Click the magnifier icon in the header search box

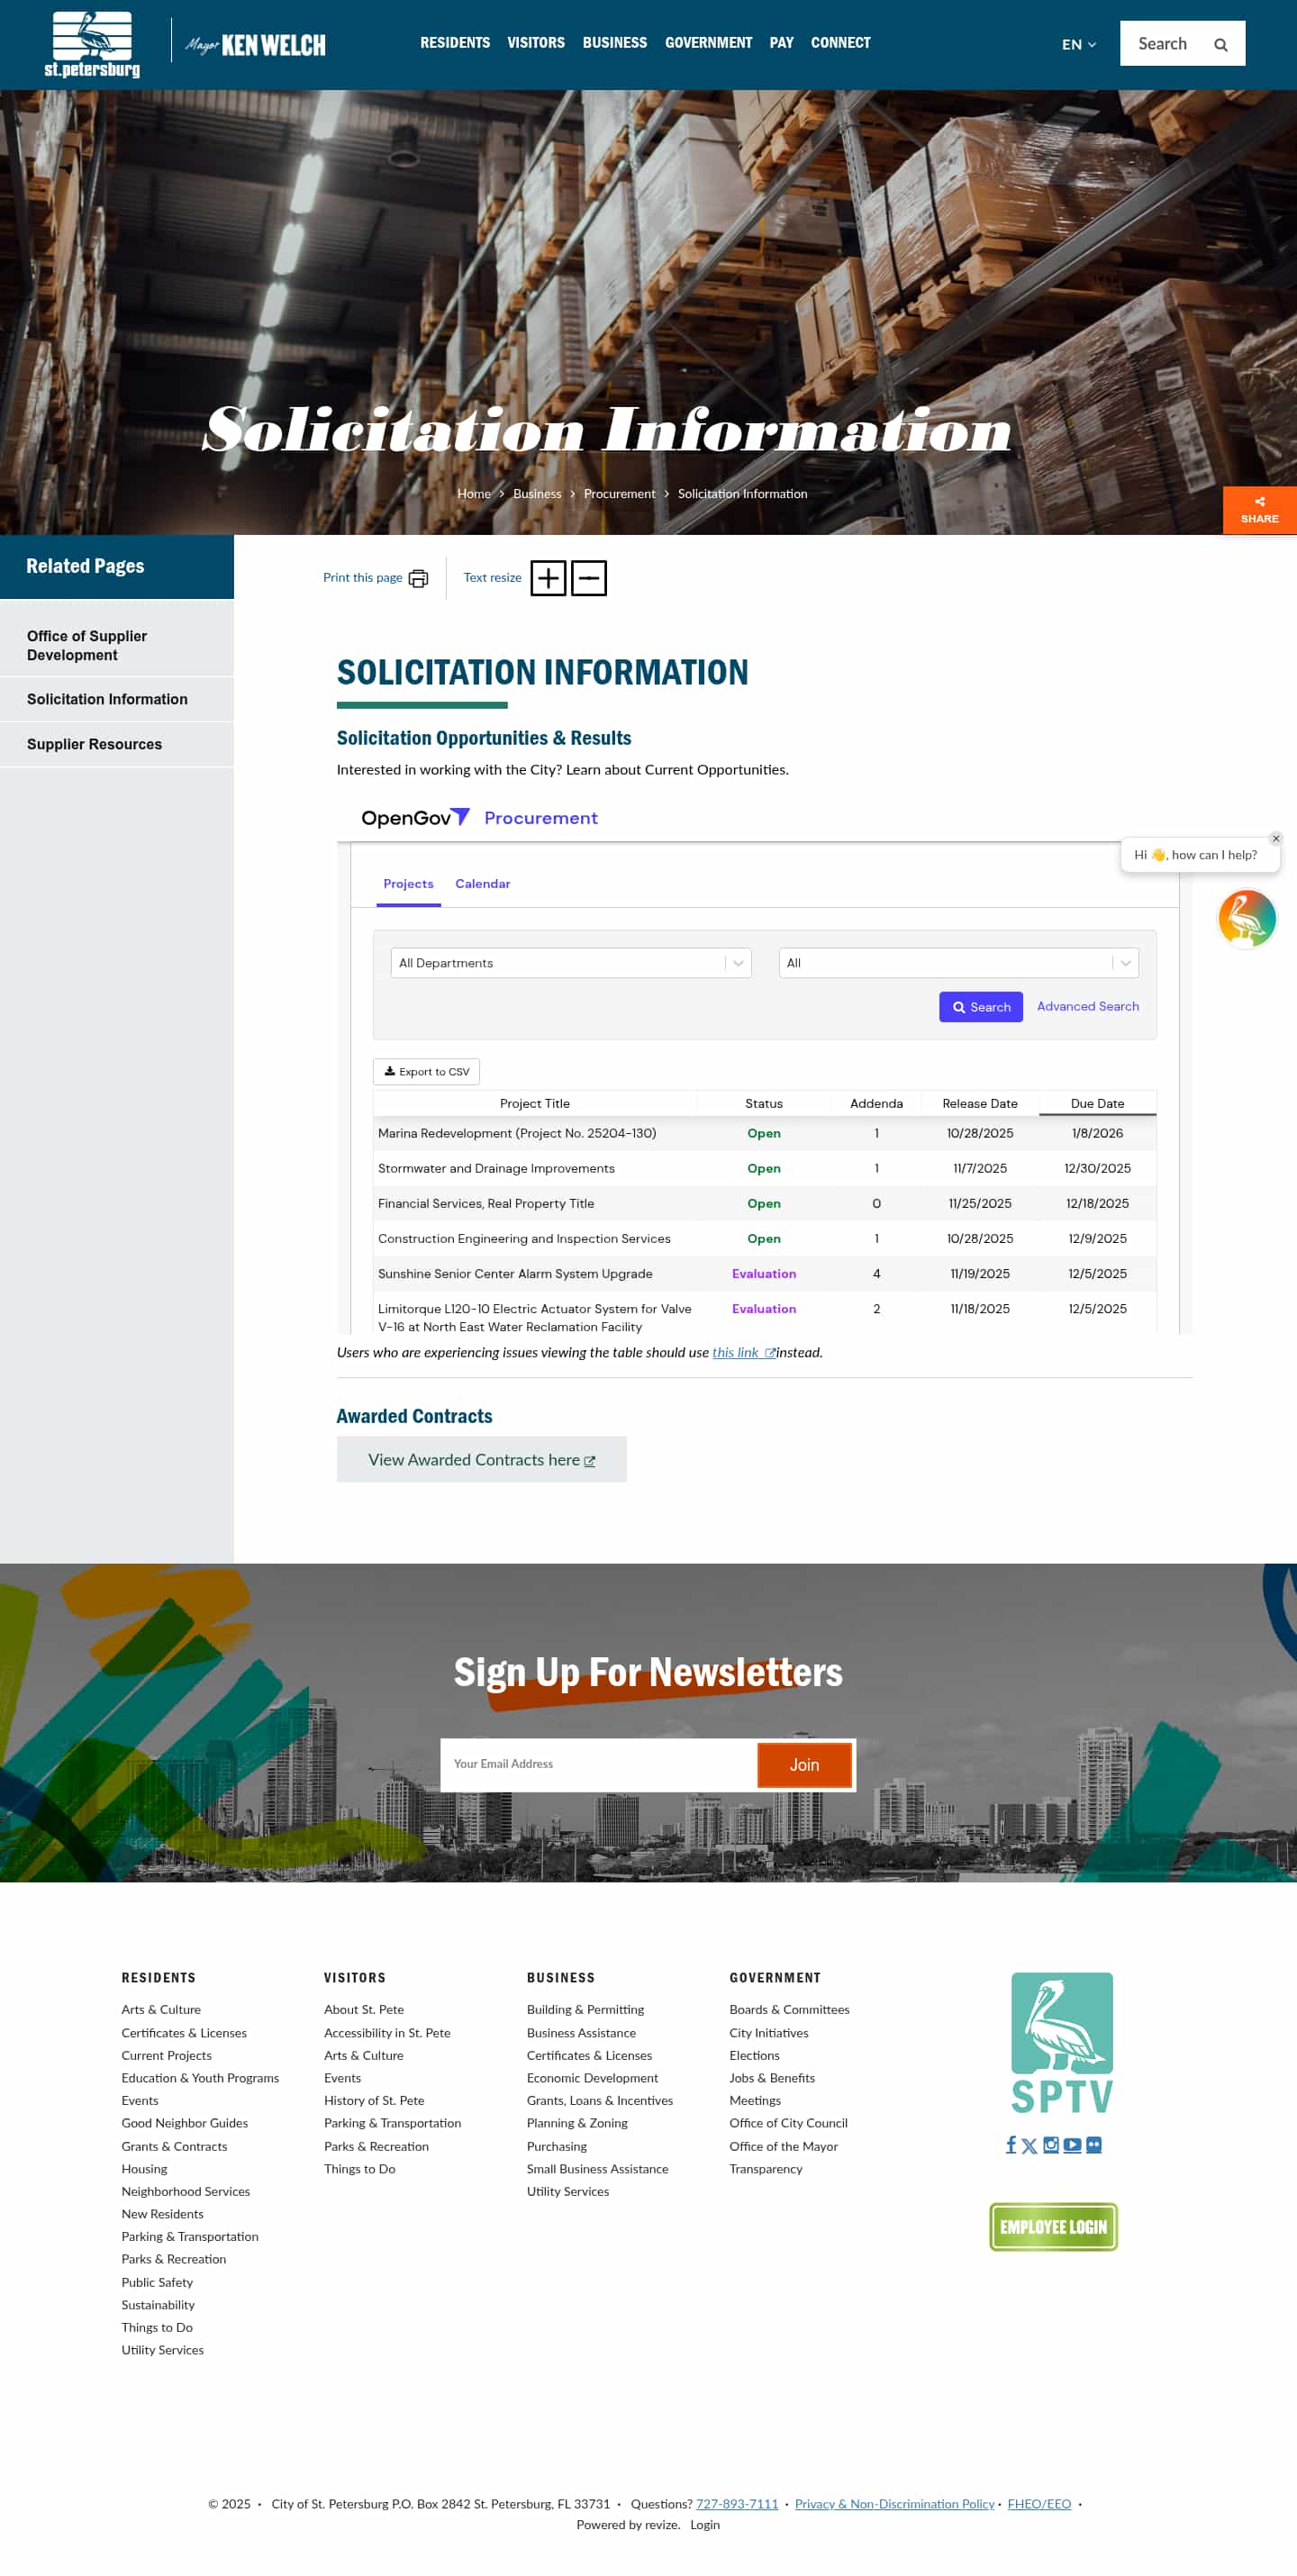click(1220, 44)
